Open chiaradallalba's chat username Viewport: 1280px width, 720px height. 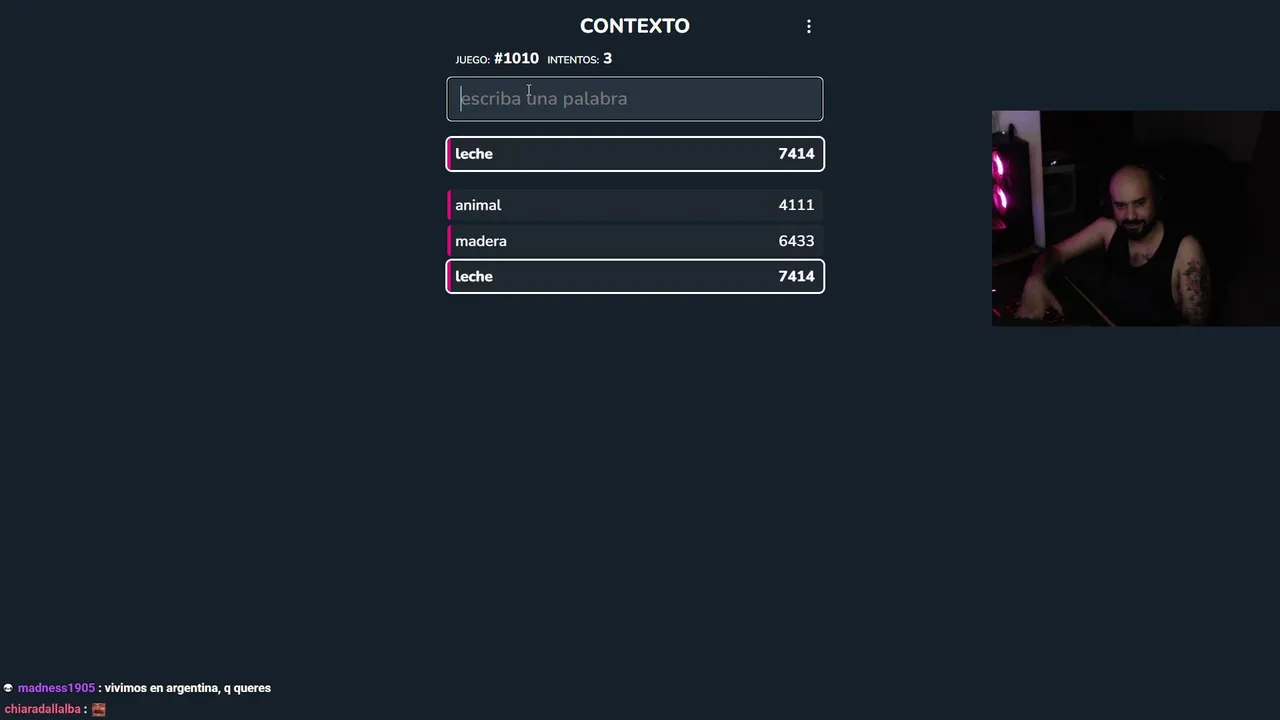(42, 709)
